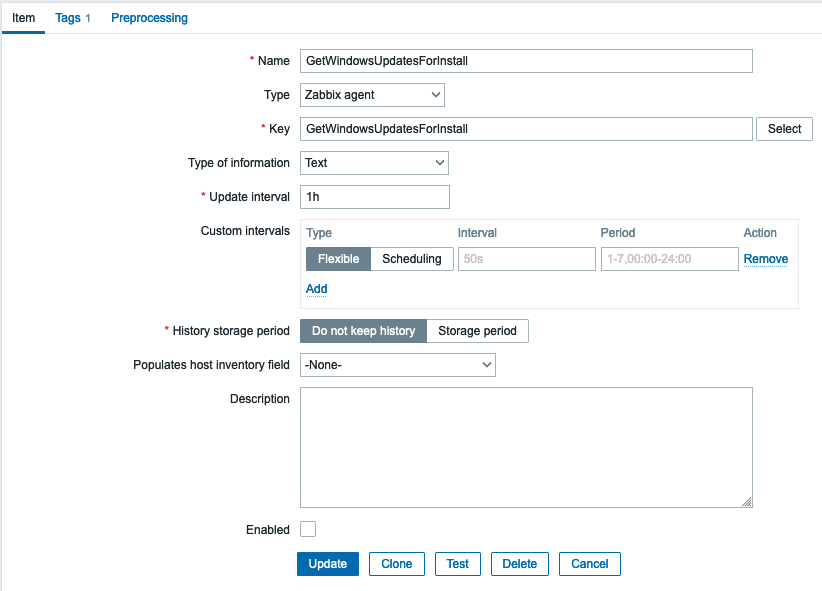Switch to the Tags tab
Image resolution: width=822 pixels, height=591 pixels.
pyautogui.click(x=72, y=18)
